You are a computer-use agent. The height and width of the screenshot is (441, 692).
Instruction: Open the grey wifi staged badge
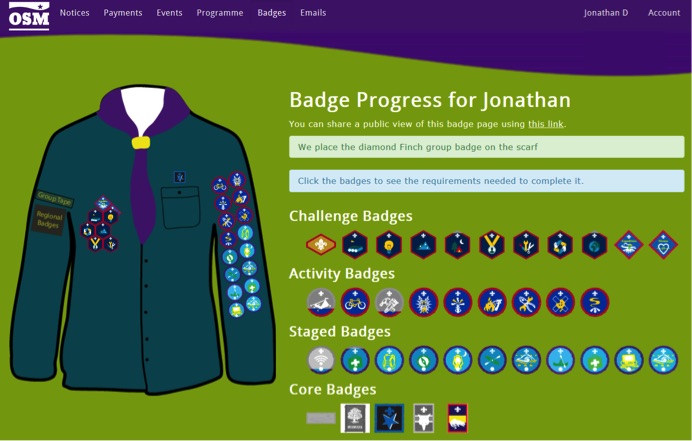(321, 360)
